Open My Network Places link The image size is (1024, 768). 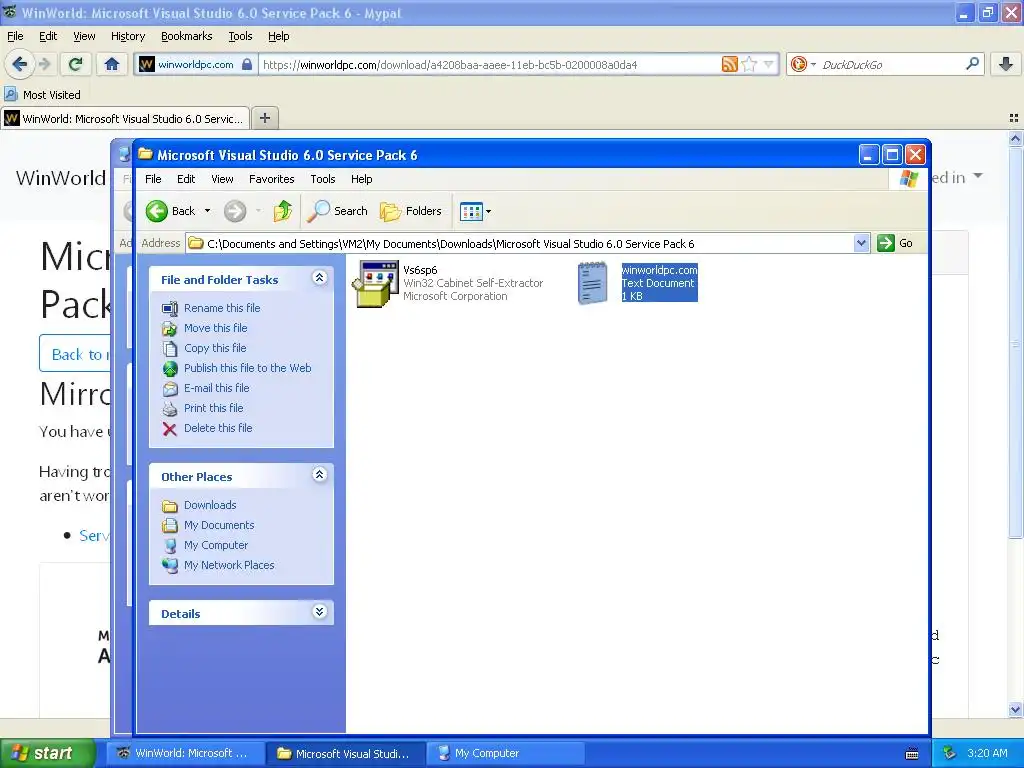tap(229, 565)
